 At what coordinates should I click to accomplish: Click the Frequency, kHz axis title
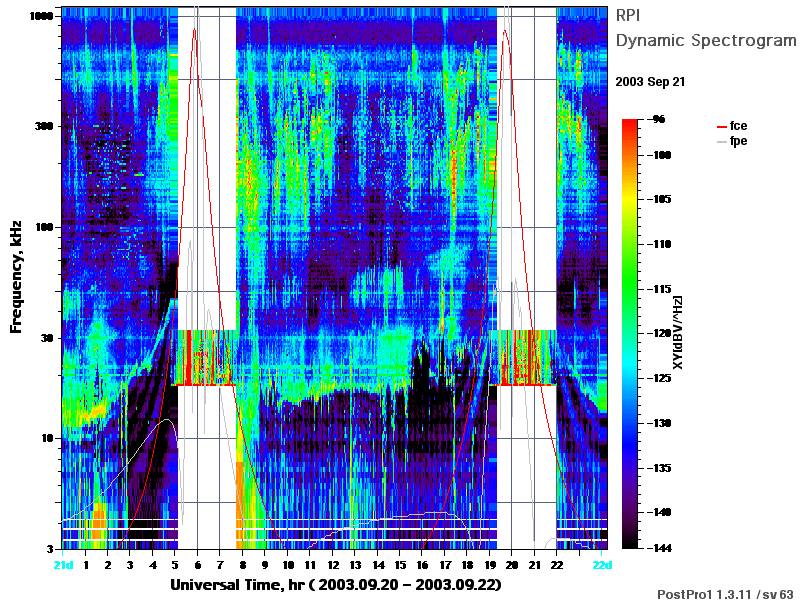coord(16,277)
